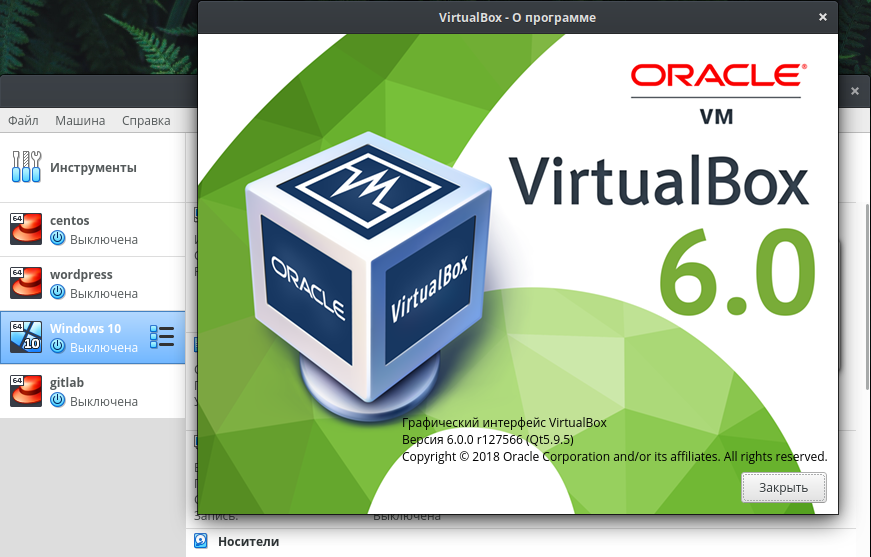Viewport: 871px width, 557px height.
Task: Click power state icon of Windows 10
Action: pos(58,346)
